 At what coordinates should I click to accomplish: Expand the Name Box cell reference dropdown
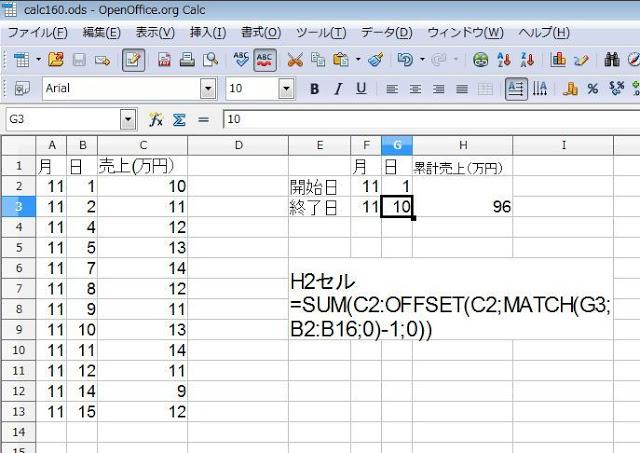click(127, 119)
